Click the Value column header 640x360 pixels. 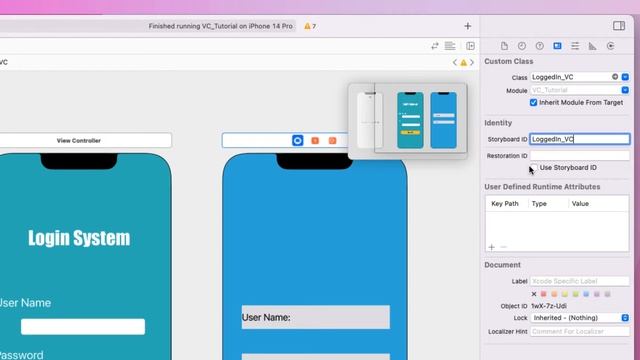coord(580,204)
